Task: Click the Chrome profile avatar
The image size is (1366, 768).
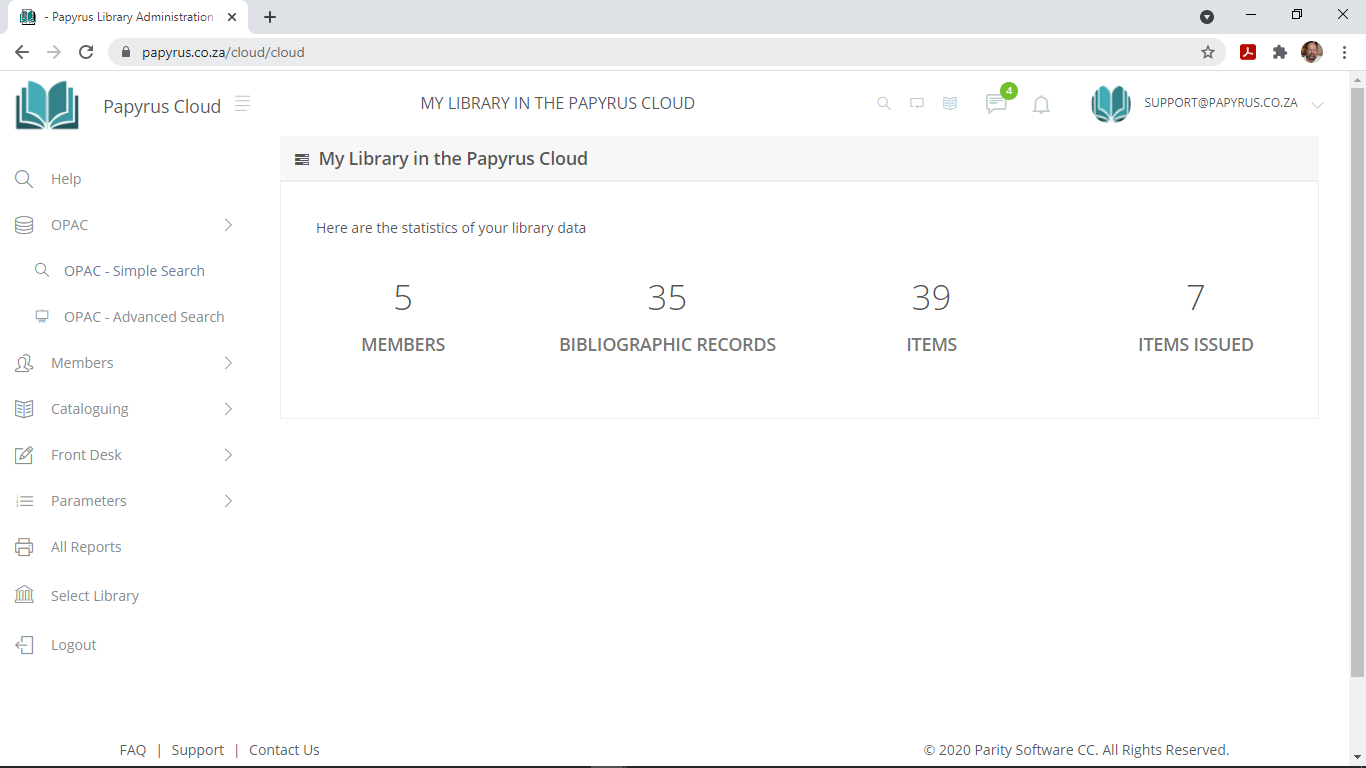Action: [x=1311, y=52]
